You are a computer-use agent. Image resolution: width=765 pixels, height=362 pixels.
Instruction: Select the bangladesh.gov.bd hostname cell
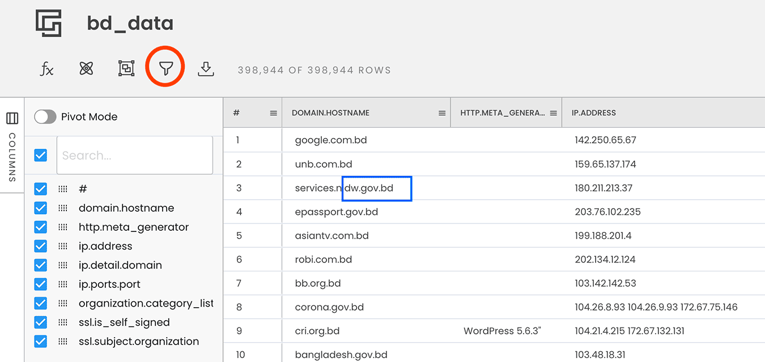[x=366, y=354]
